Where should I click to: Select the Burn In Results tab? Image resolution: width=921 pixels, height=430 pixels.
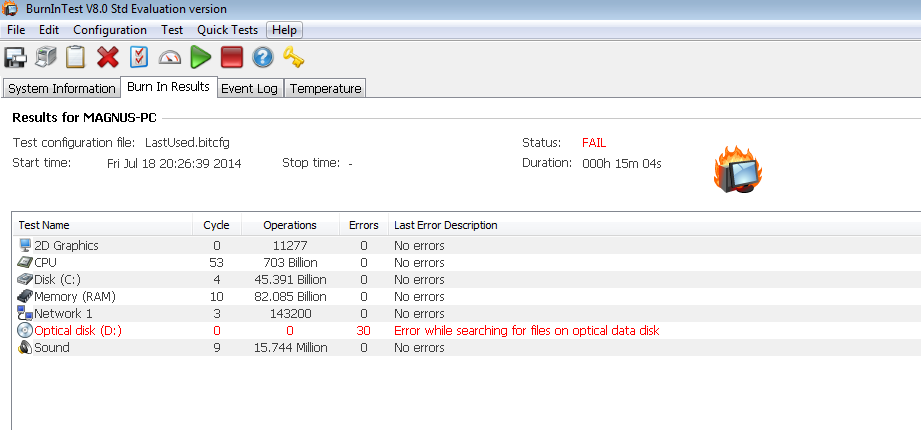pyautogui.click(x=169, y=87)
